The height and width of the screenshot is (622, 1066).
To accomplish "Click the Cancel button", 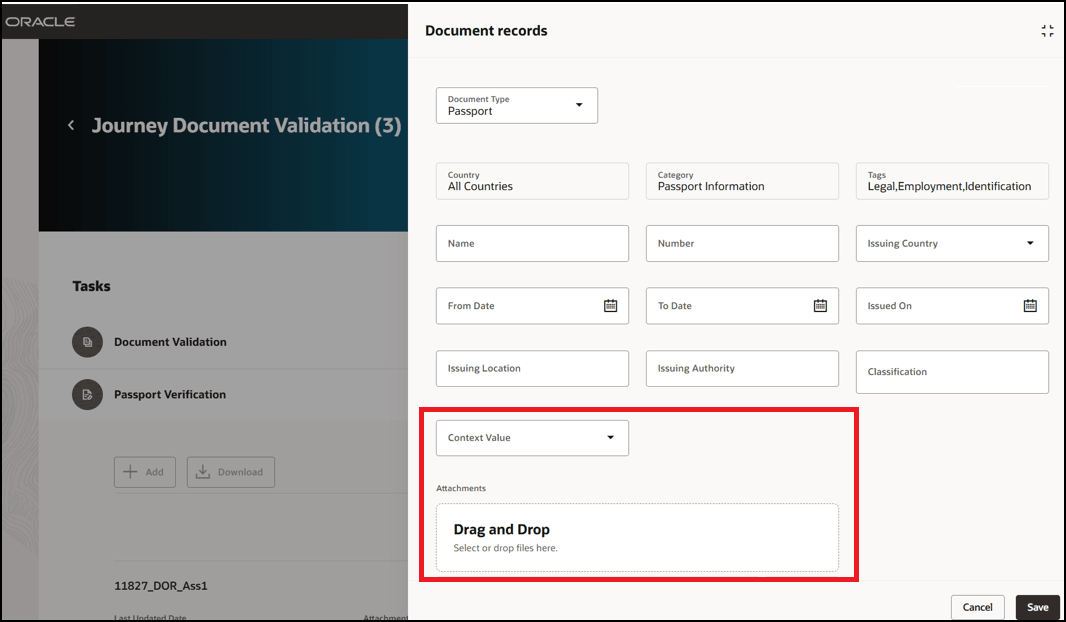I will 978,607.
